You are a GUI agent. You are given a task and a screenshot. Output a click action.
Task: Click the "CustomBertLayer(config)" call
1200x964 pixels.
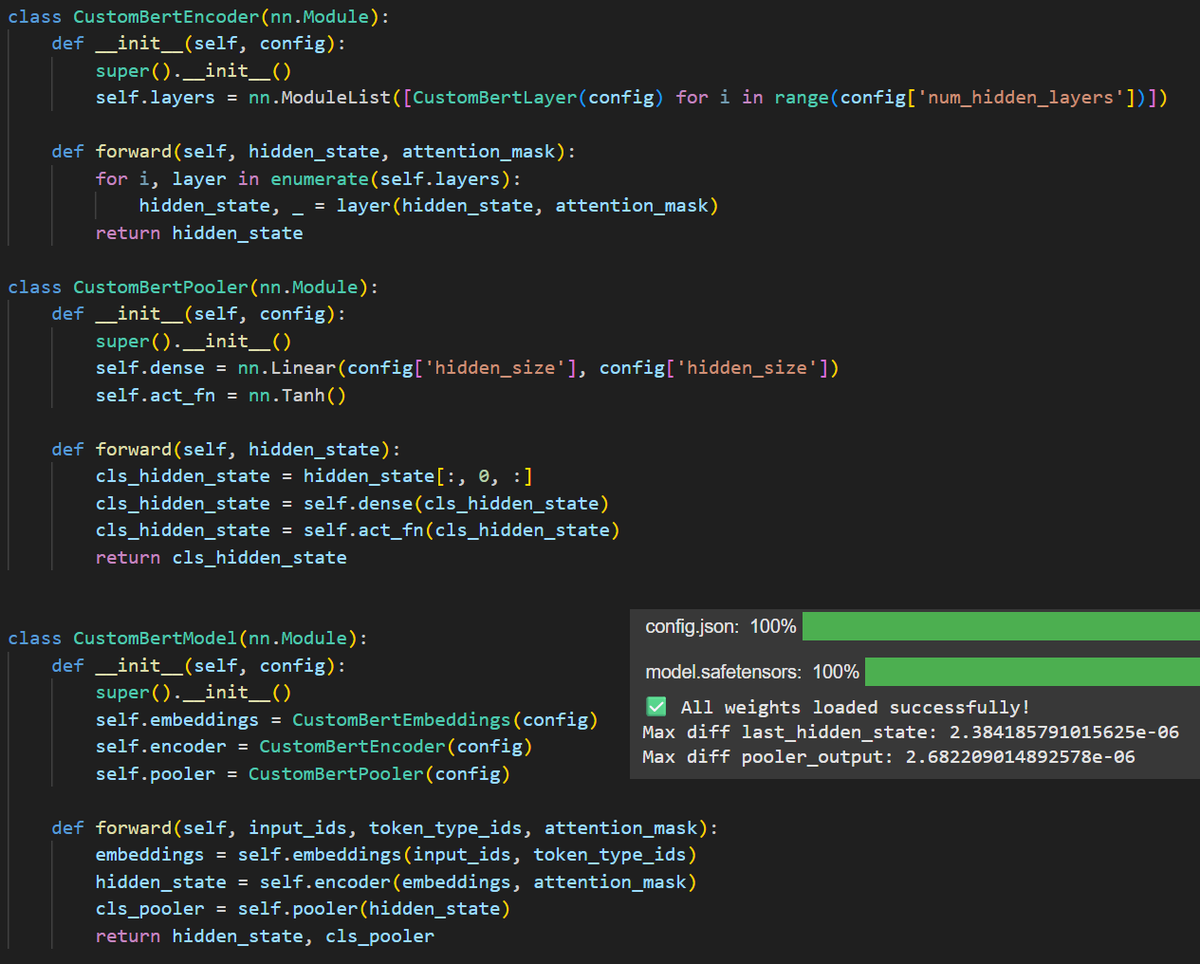point(538,97)
